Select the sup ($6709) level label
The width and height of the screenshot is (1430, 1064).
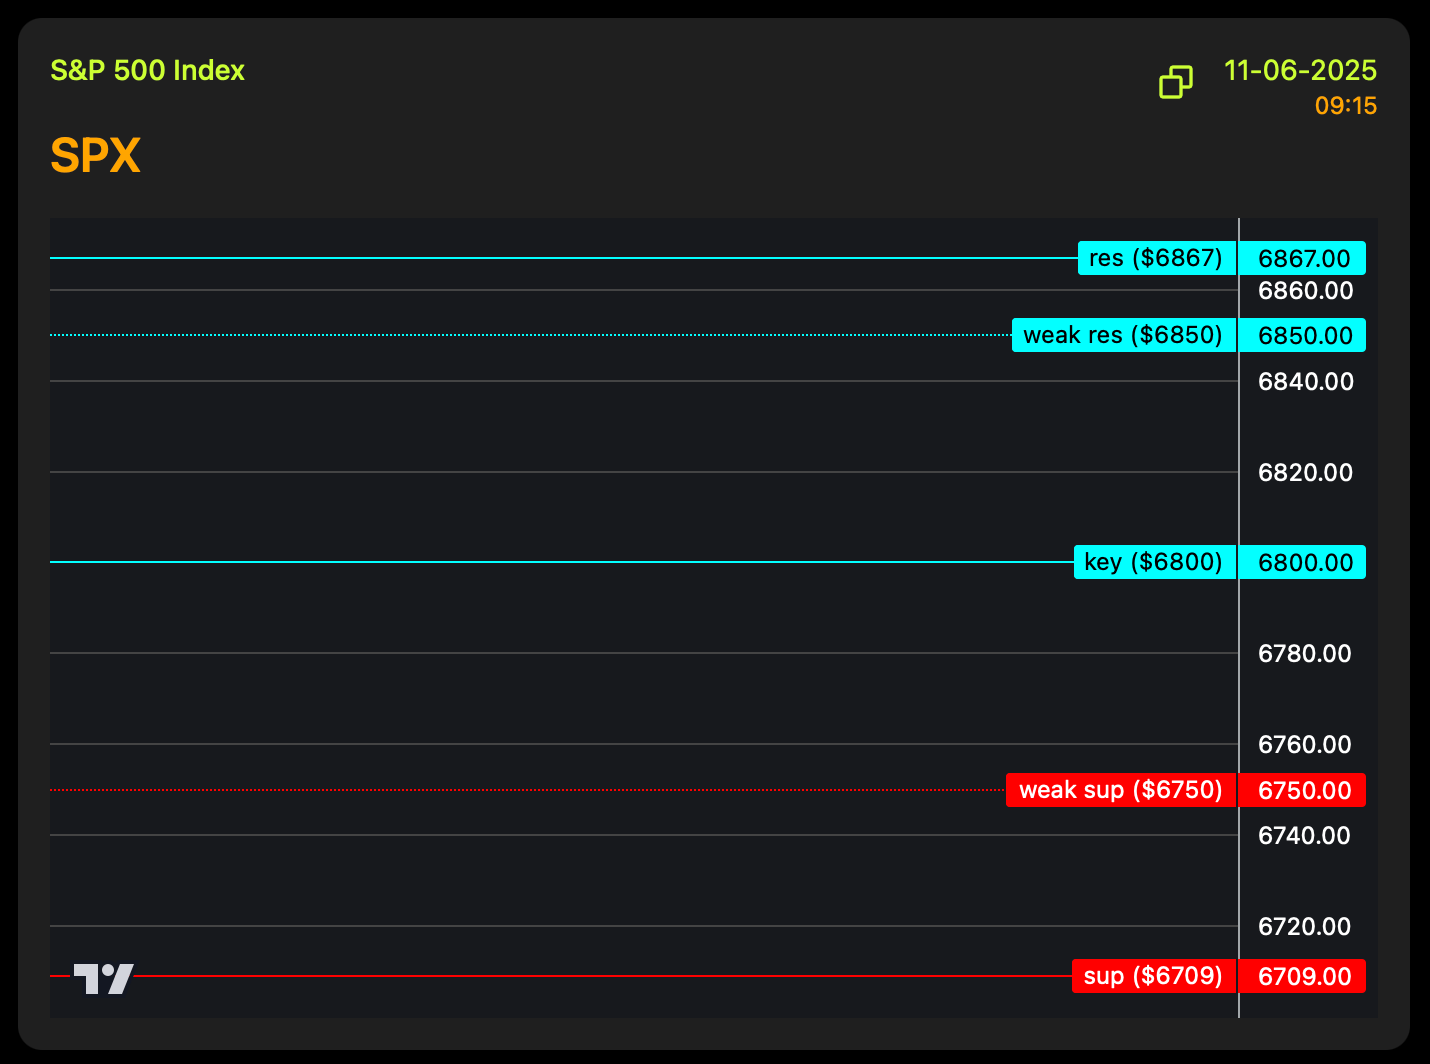click(x=1153, y=976)
